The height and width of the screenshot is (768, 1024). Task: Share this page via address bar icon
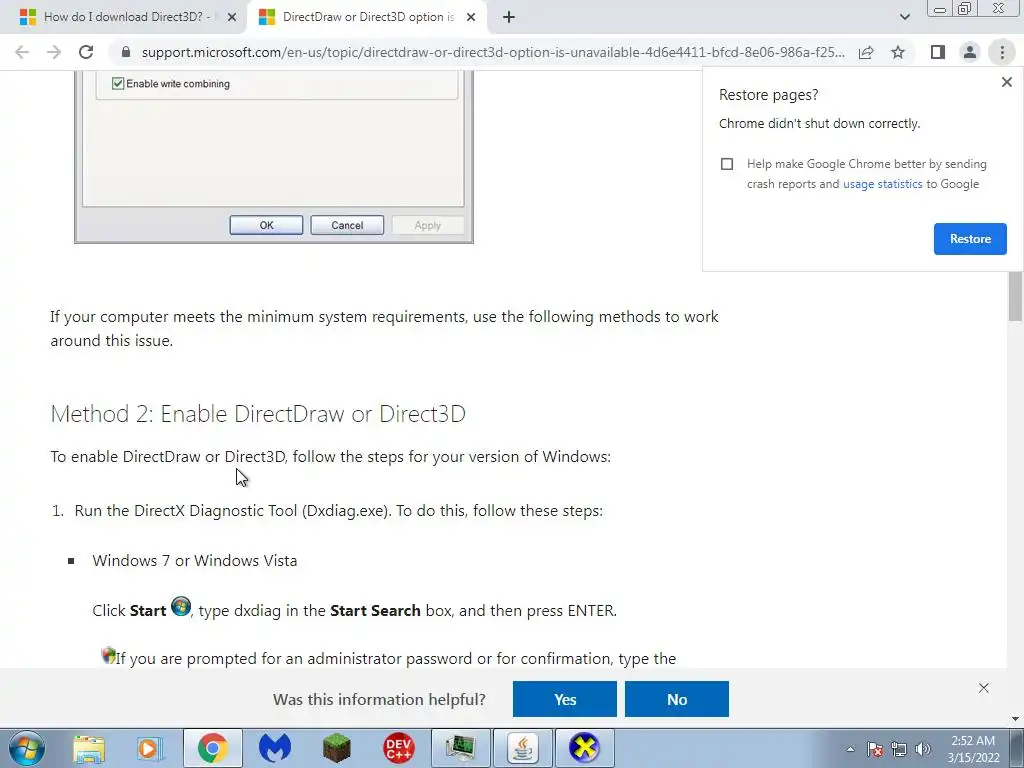866,52
